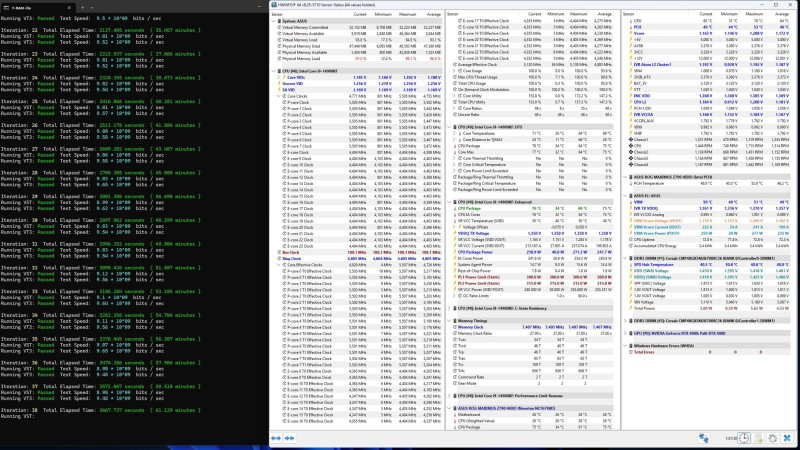
Task: Open the terminal tab dropdown arrow
Action: point(92,8)
